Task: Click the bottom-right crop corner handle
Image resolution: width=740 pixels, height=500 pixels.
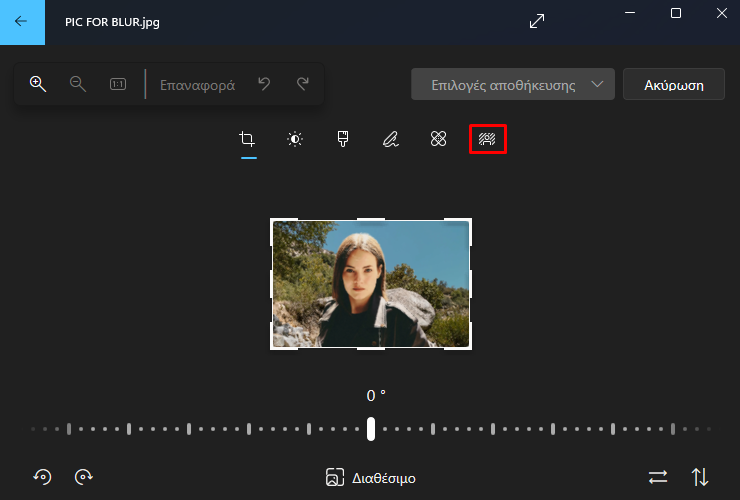Action: click(x=469, y=347)
